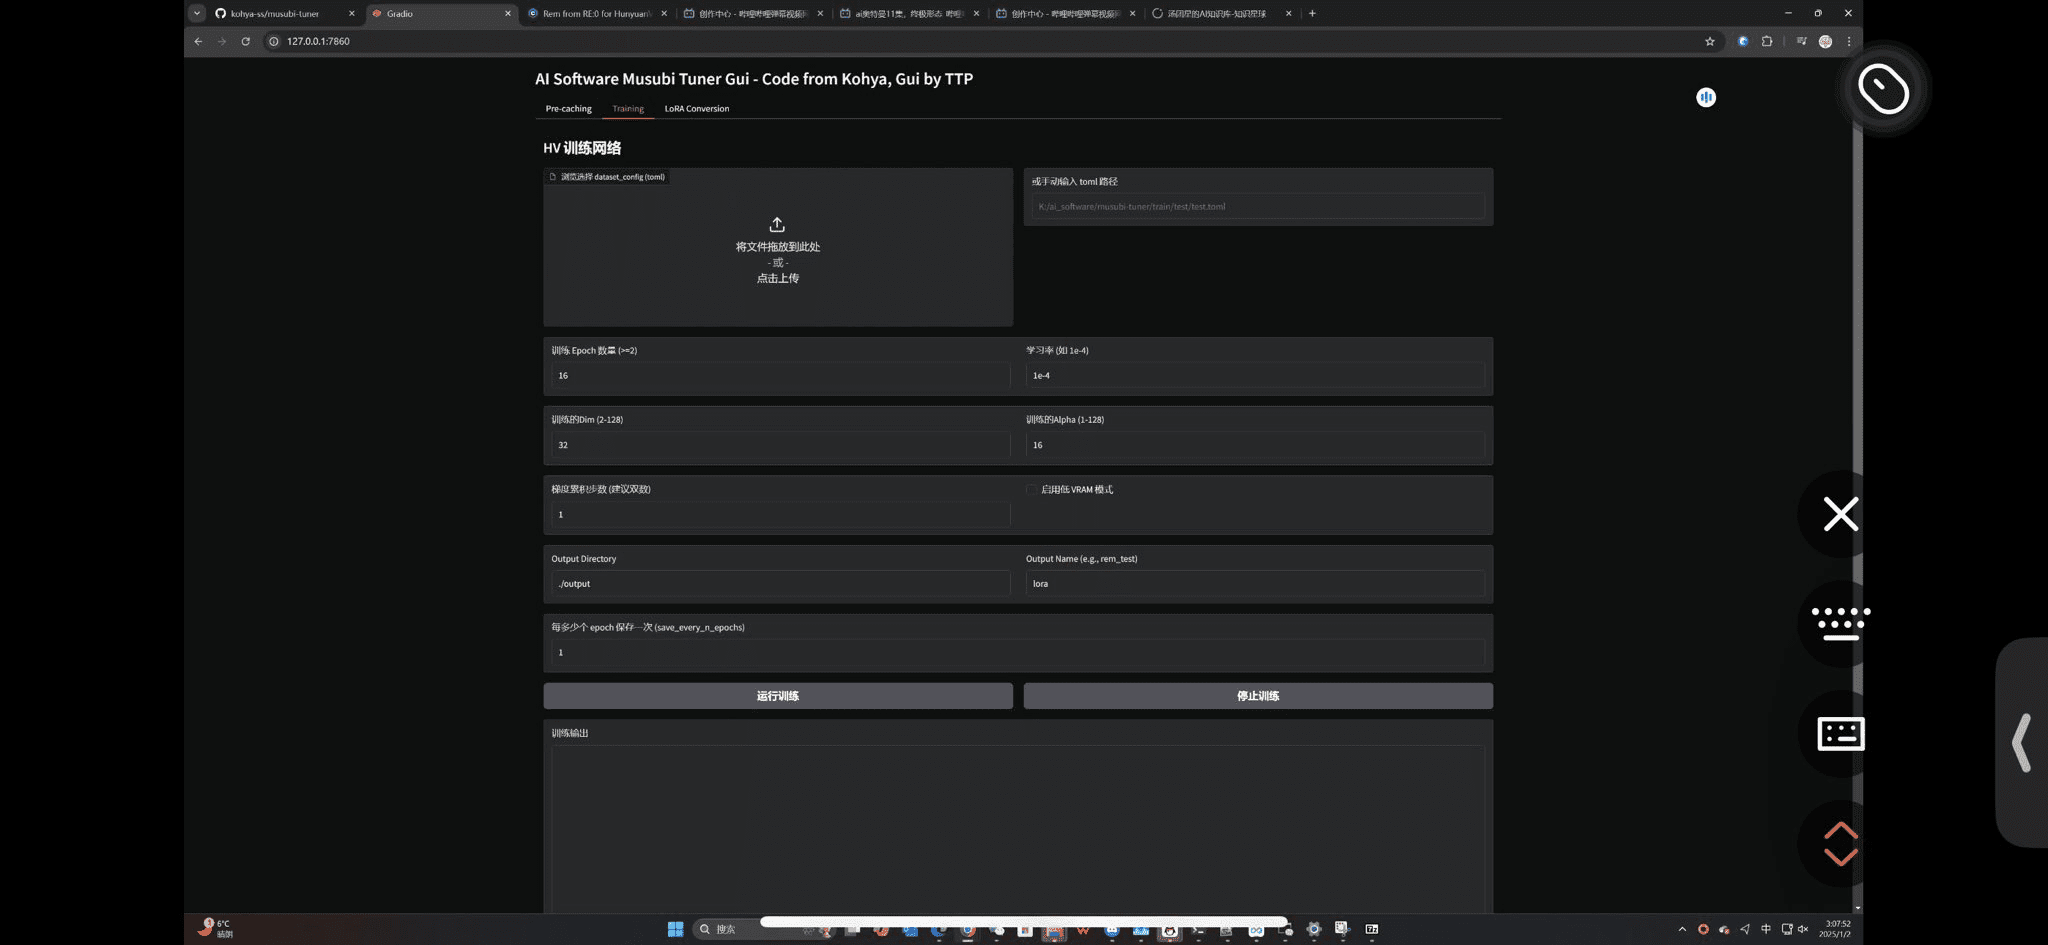Image resolution: width=2048 pixels, height=945 pixels.
Task: Open the LoRA Conversion tab
Action: [697, 109]
